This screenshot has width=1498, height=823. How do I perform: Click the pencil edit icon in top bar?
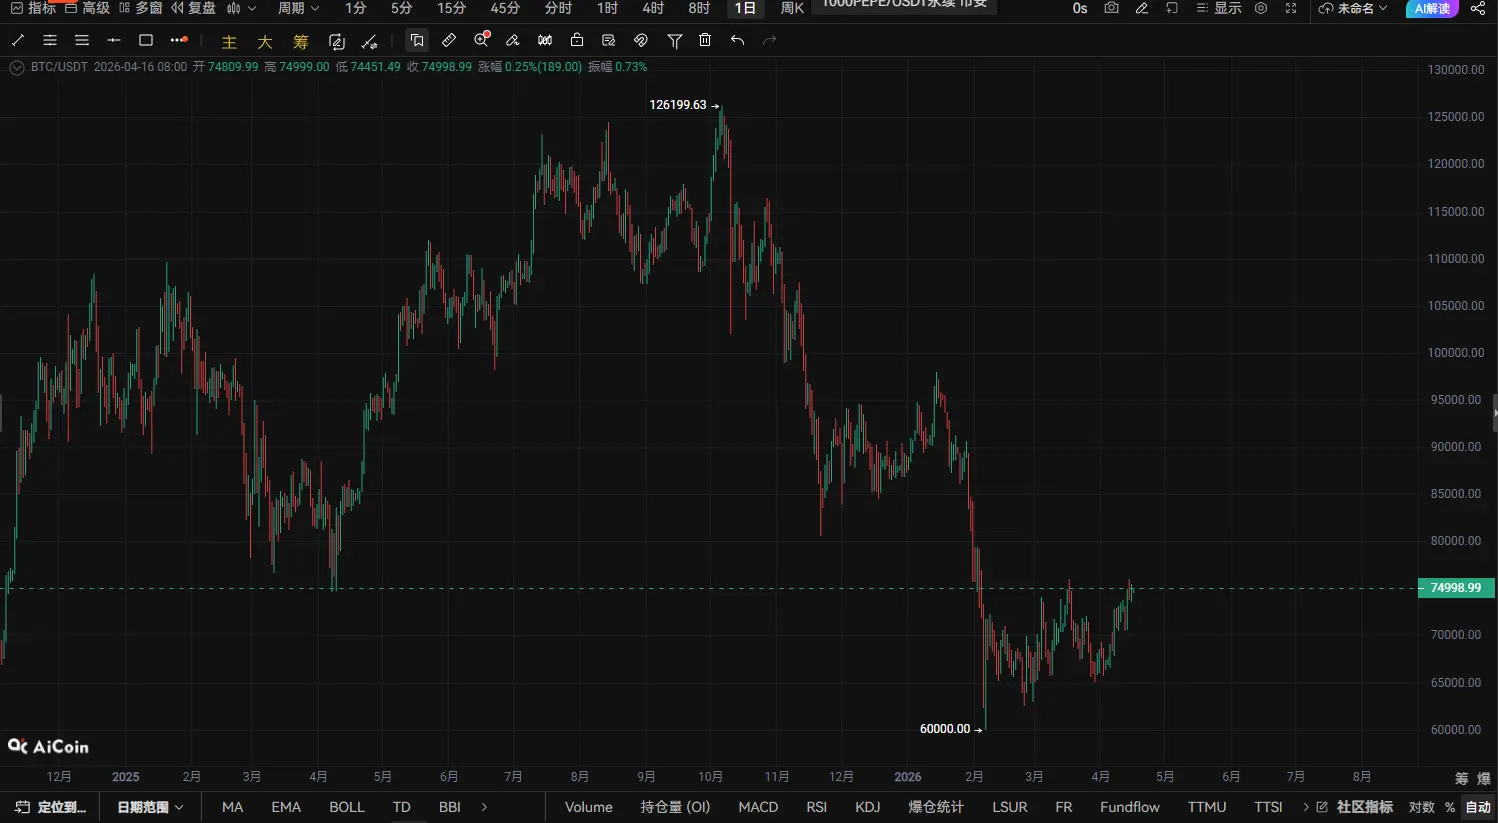(x=1142, y=8)
